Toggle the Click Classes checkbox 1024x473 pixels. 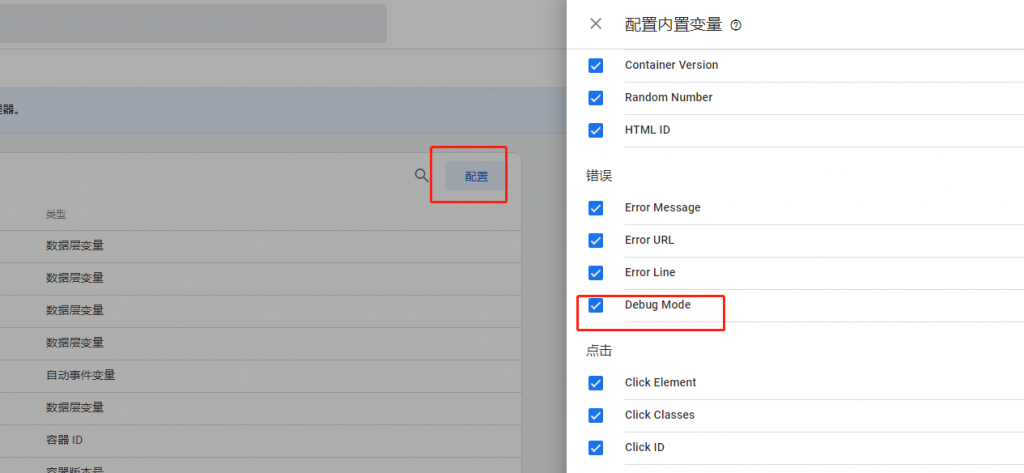click(596, 416)
